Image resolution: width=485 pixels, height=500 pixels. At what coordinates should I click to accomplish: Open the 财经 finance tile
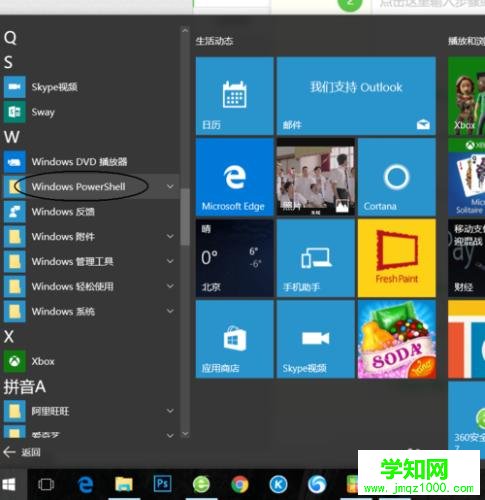467,258
